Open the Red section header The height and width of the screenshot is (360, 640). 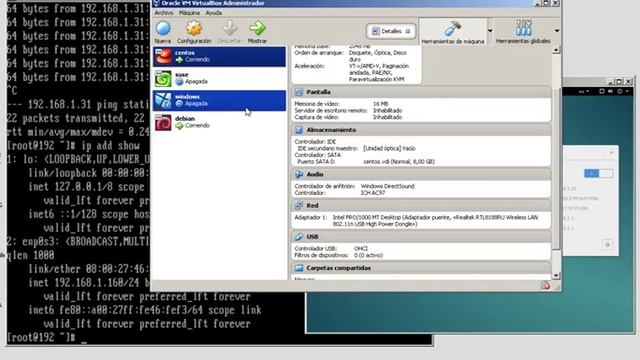pos(421,205)
